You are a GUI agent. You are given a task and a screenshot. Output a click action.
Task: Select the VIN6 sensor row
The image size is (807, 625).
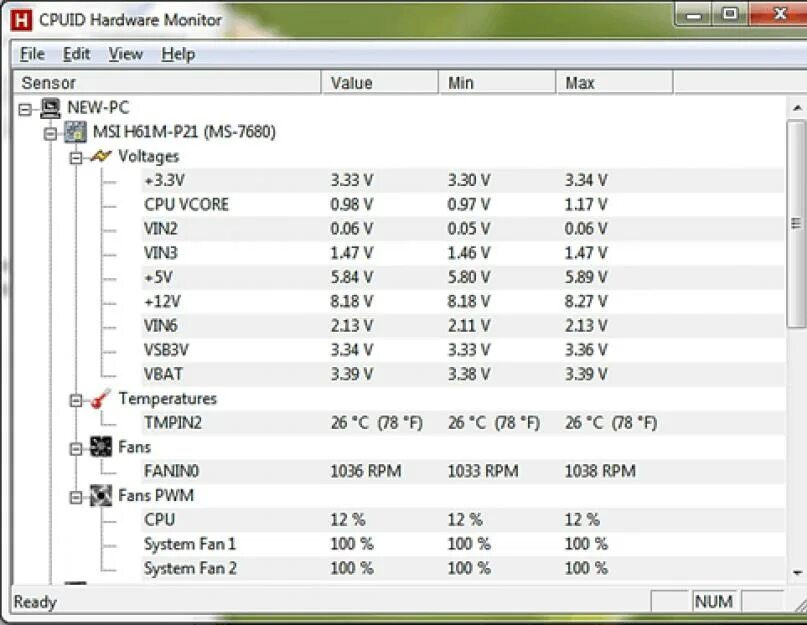pos(462,325)
